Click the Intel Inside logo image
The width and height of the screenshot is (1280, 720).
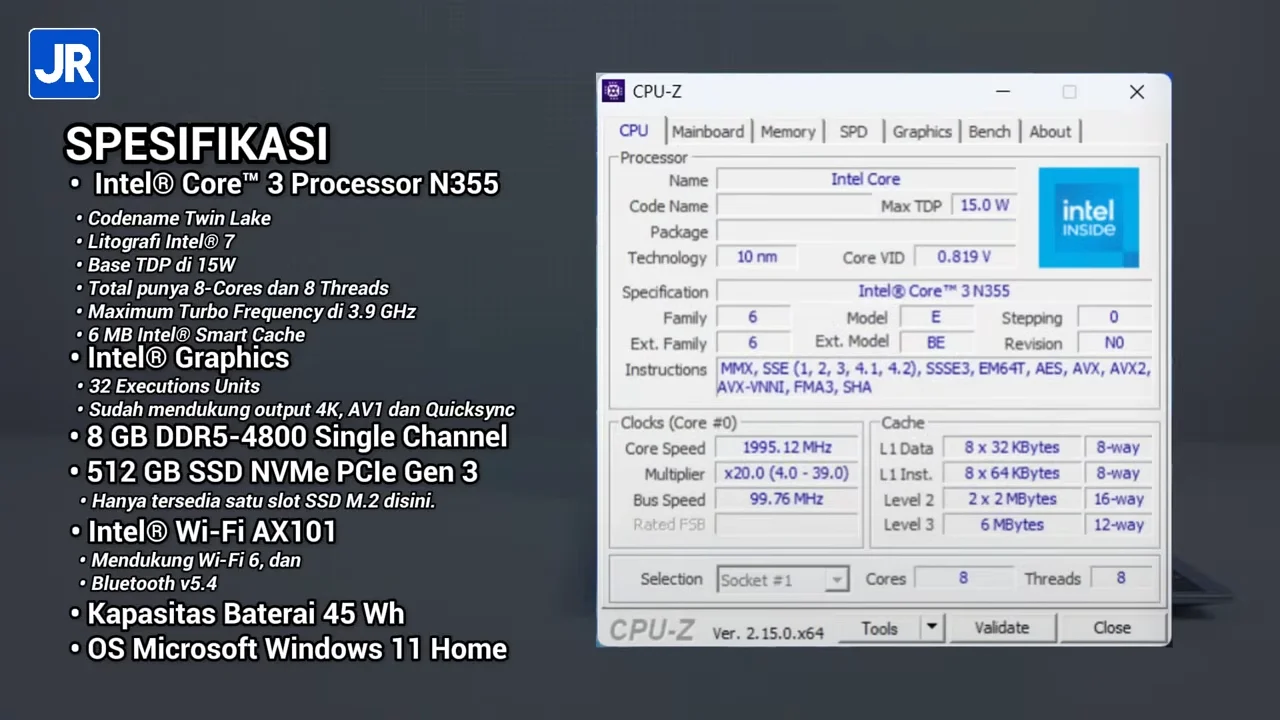pos(1088,217)
